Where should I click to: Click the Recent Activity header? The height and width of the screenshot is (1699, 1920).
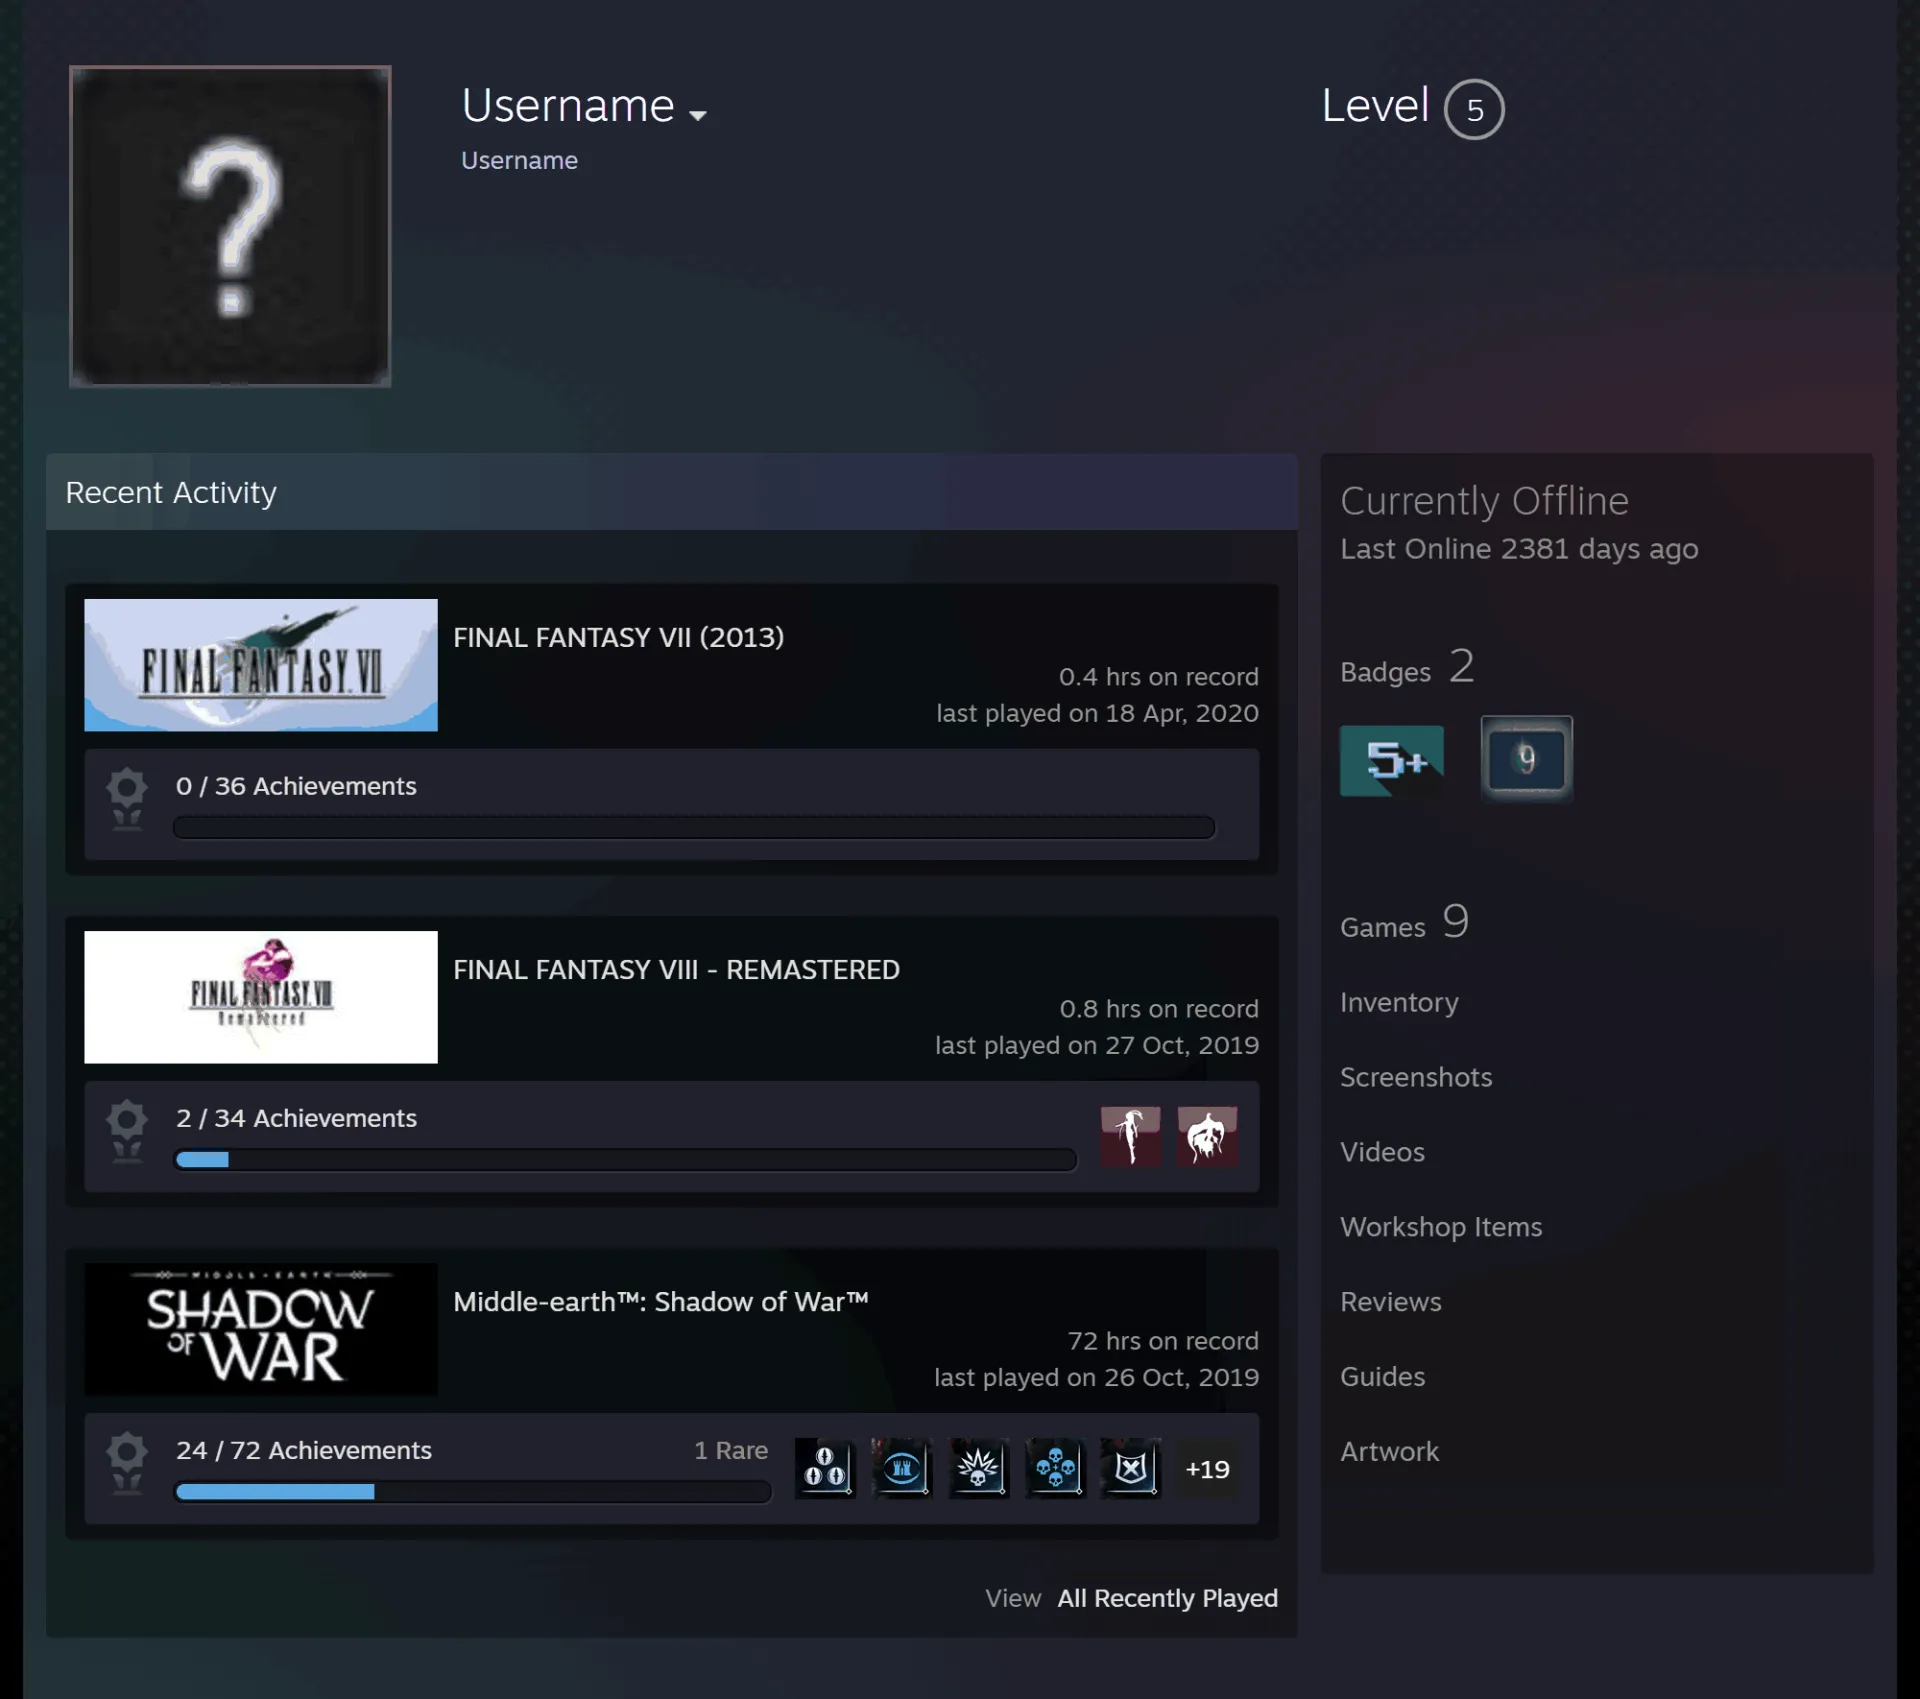[672, 492]
